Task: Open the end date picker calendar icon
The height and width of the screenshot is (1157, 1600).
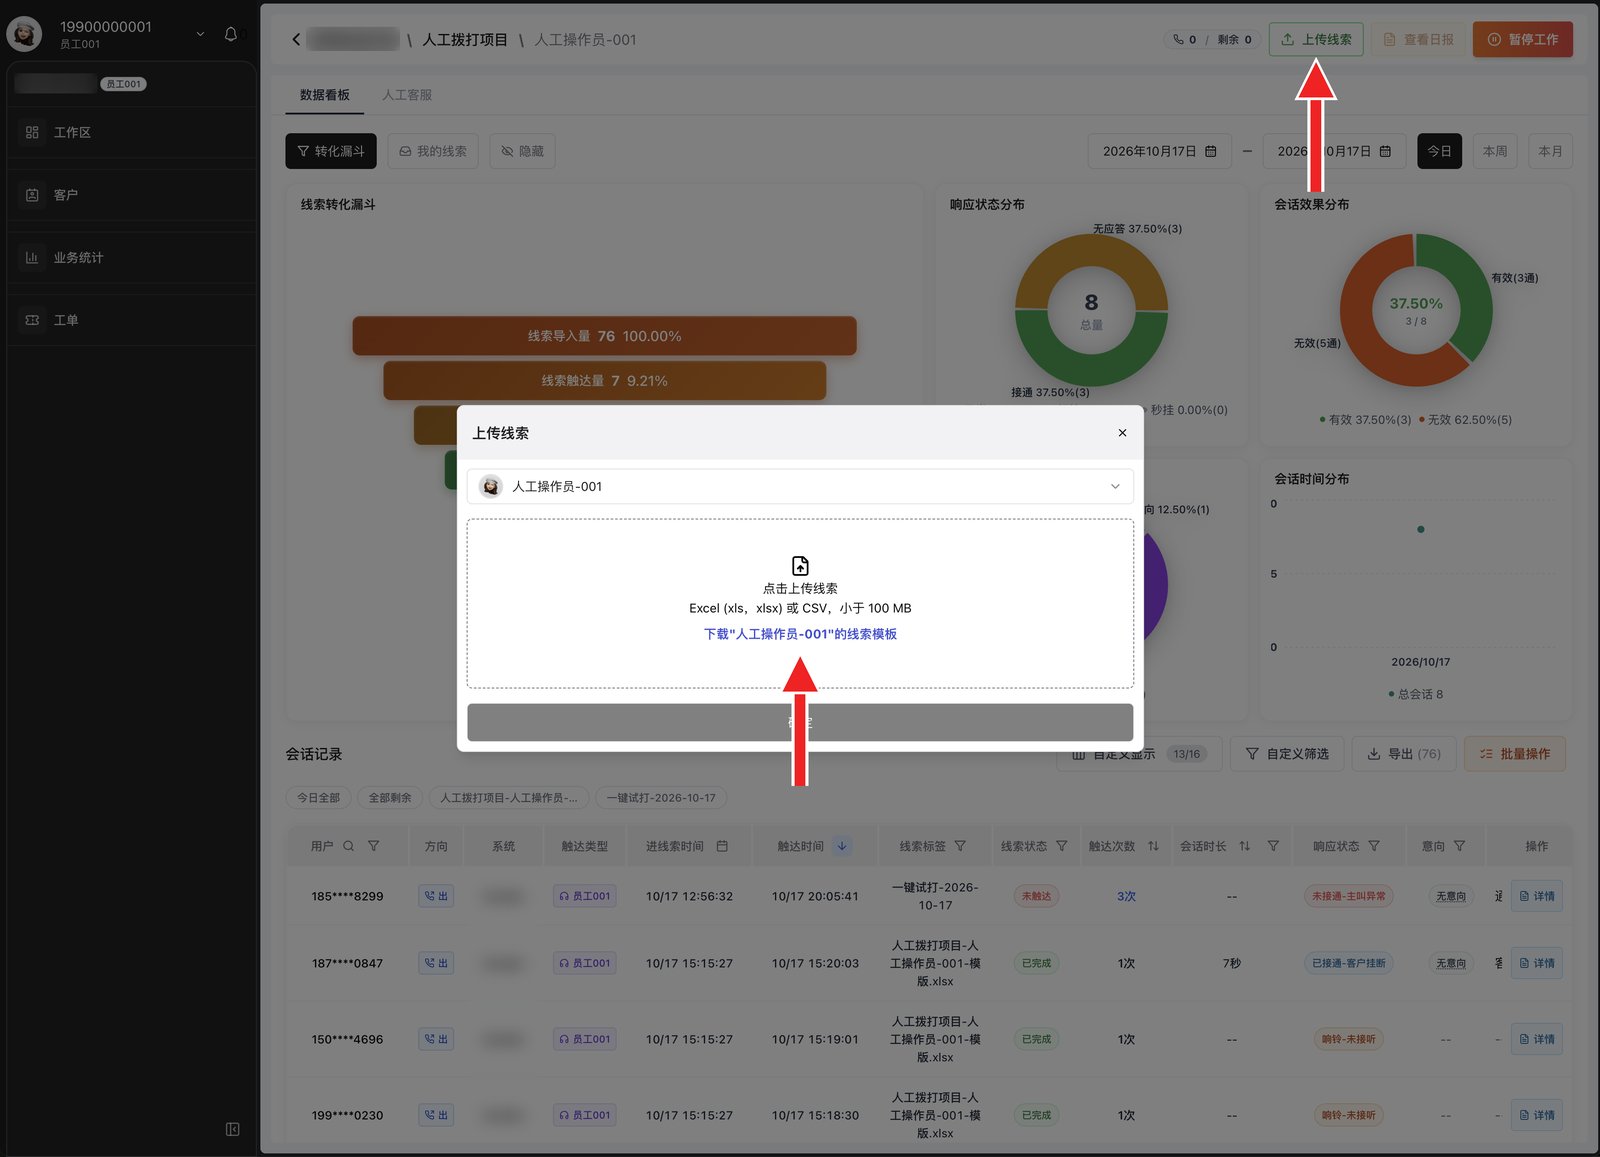Action: coord(1385,151)
